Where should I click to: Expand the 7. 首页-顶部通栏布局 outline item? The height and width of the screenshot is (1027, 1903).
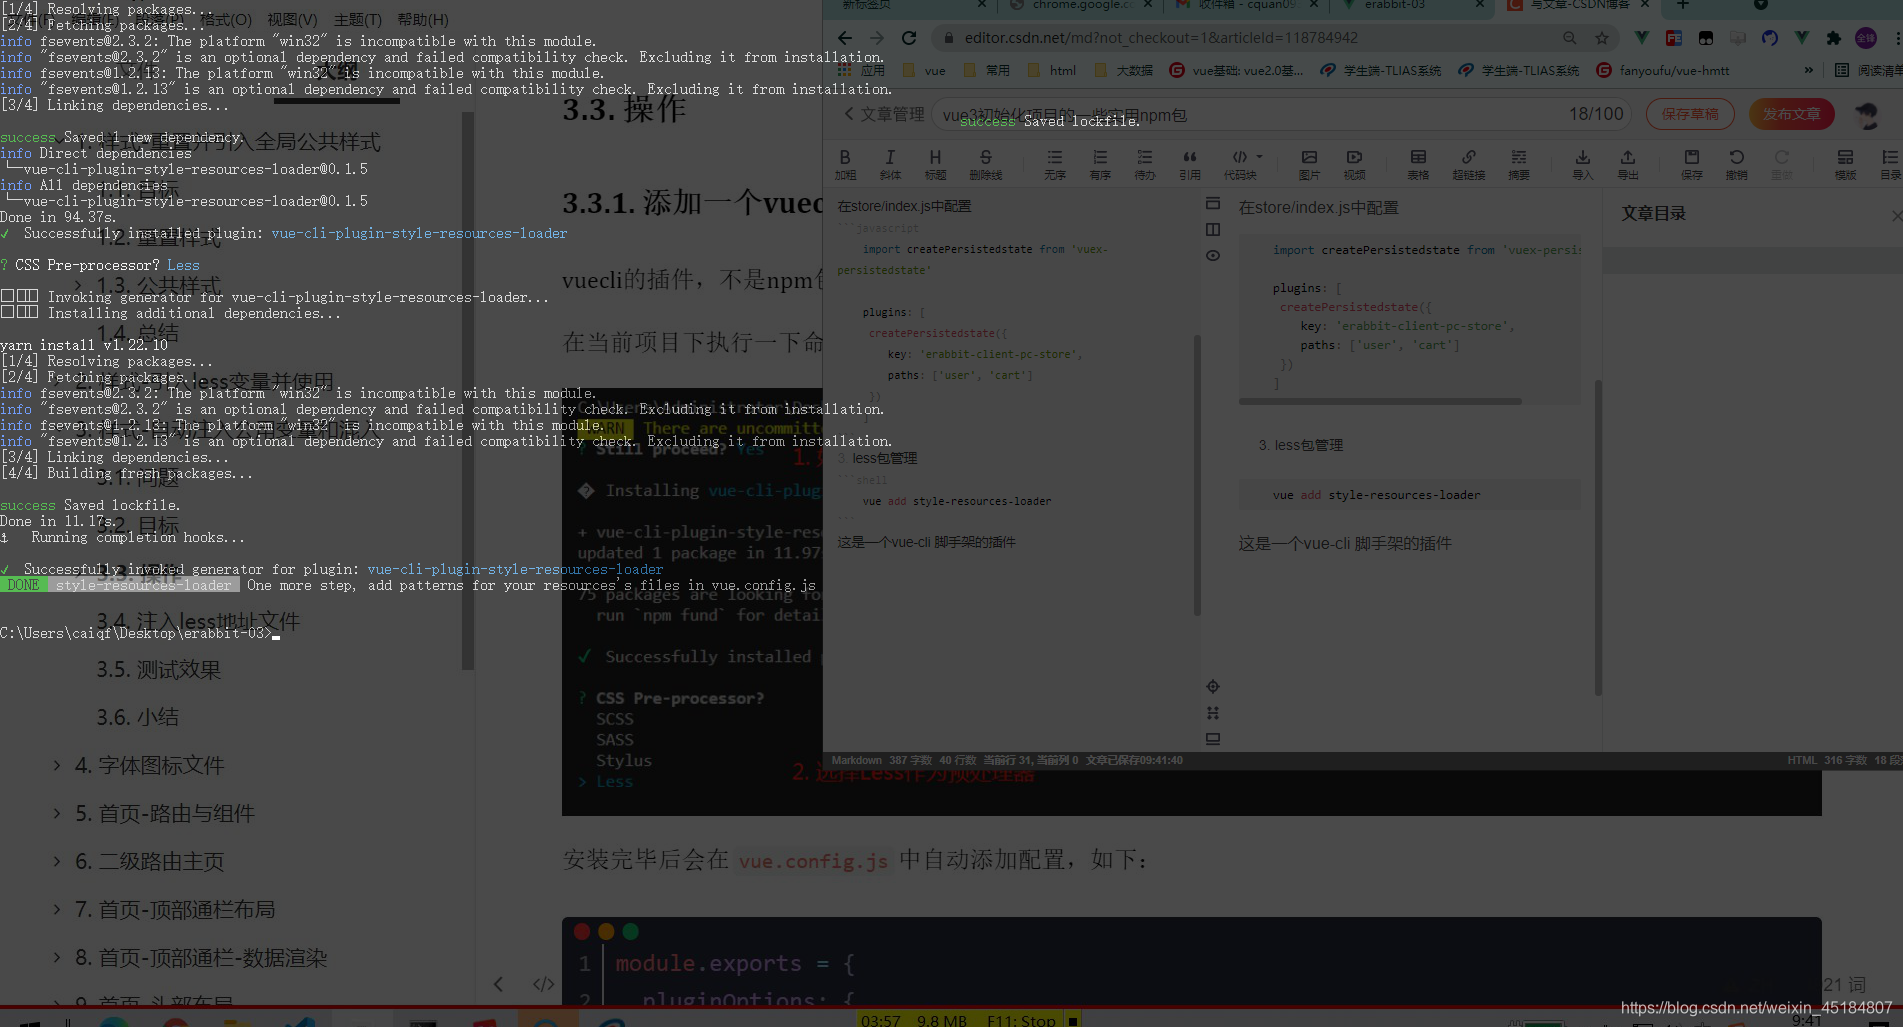[57, 909]
